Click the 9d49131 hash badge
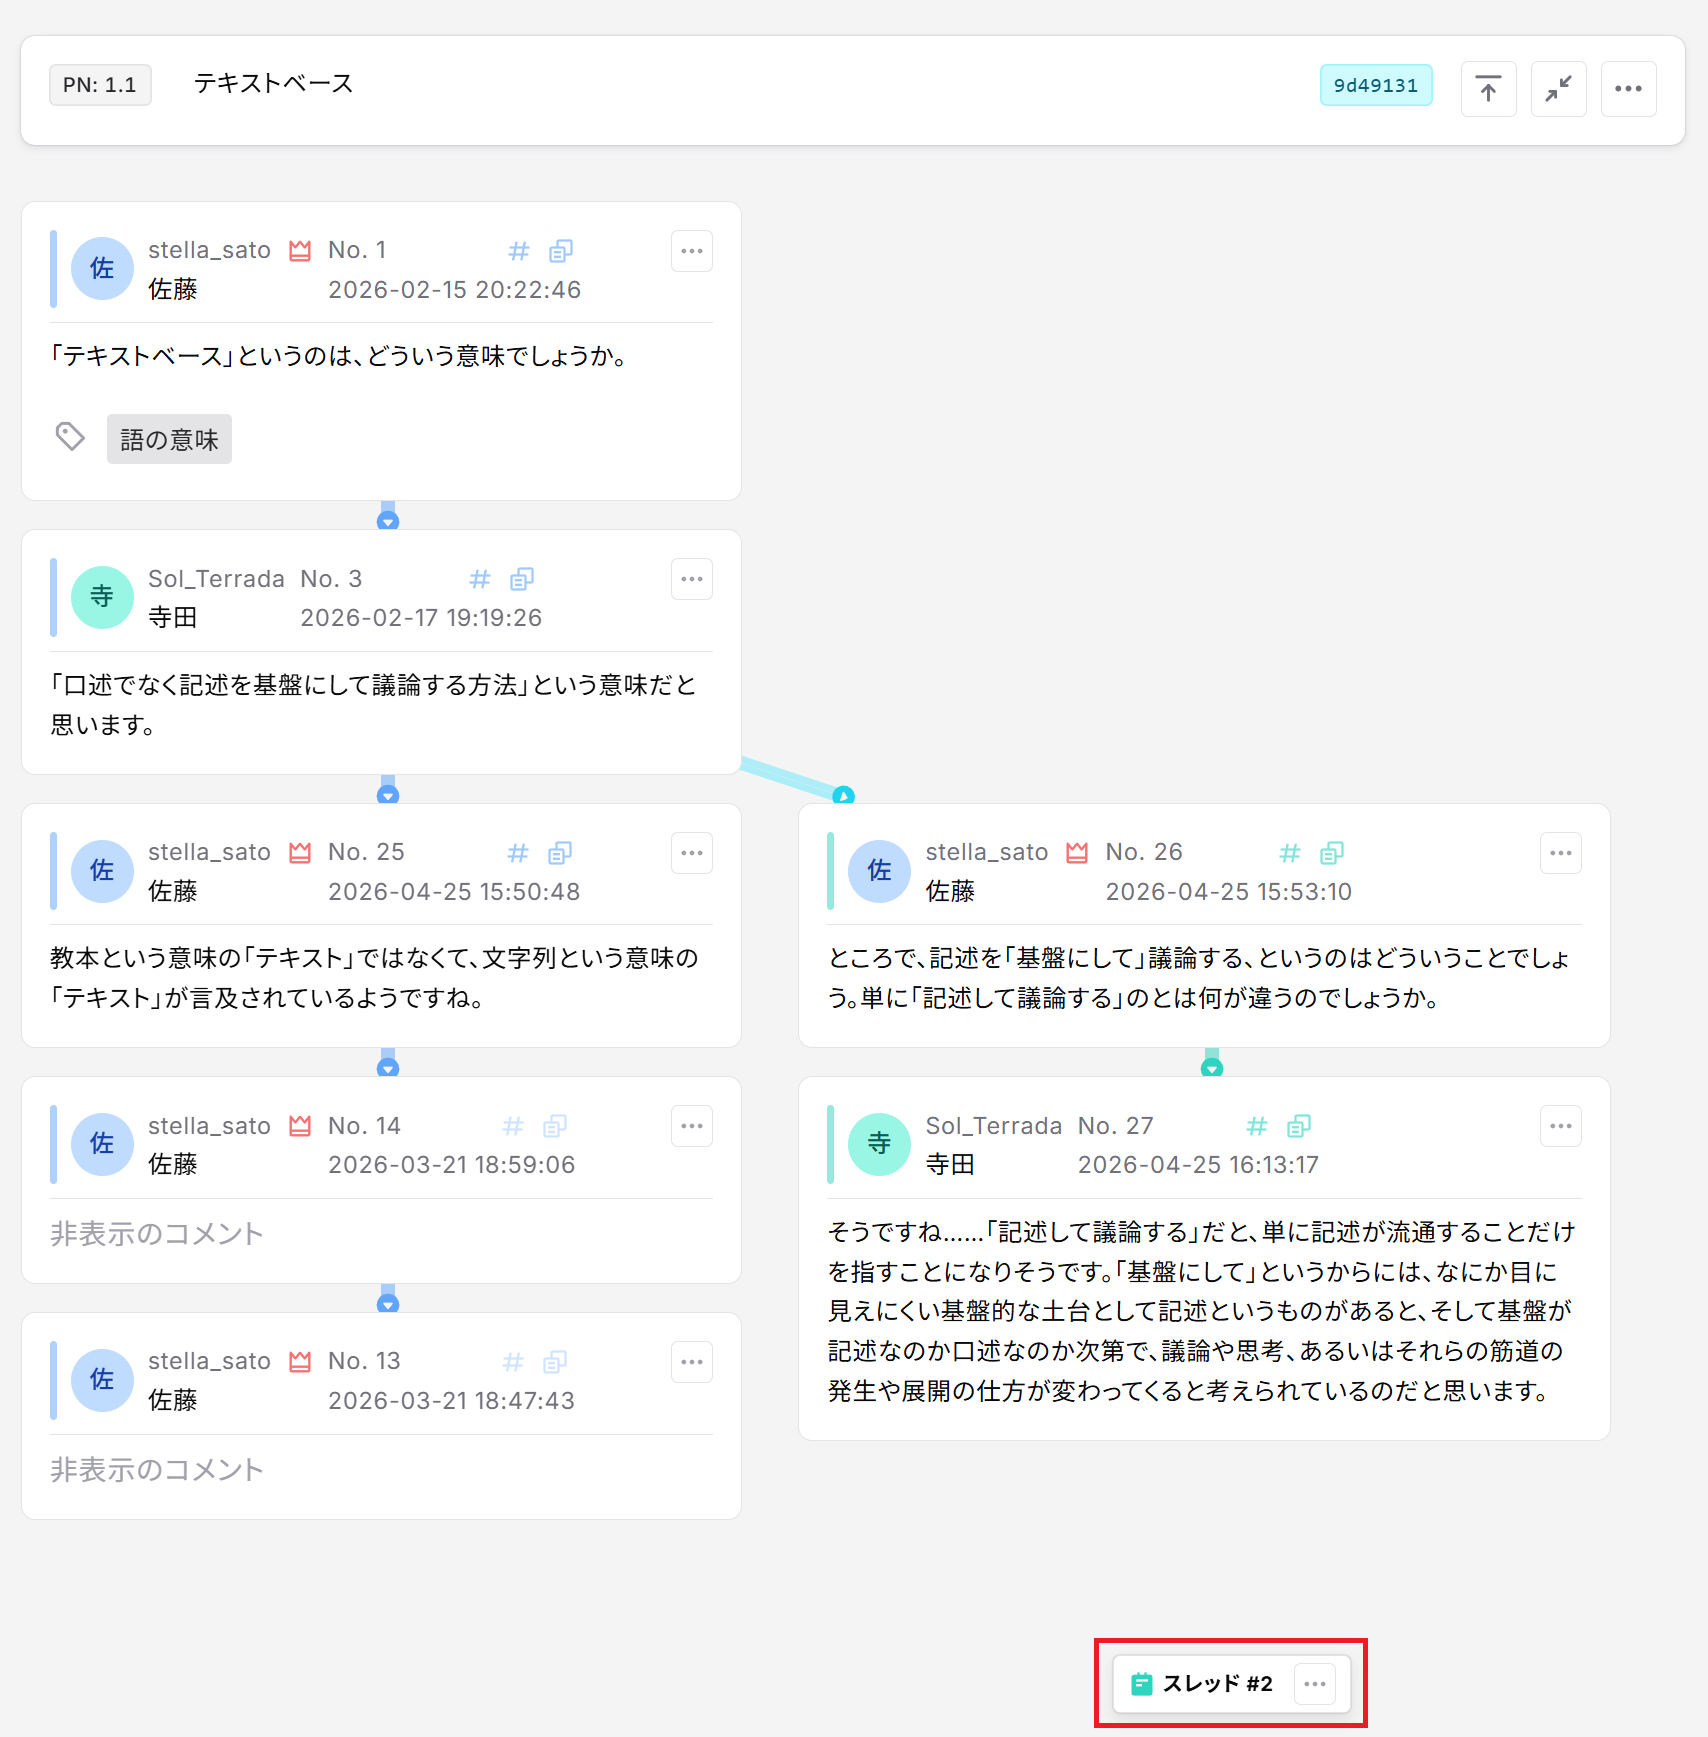Image resolution: width=1708 pixels, height=1737 pixels. tap(1375, 85)
